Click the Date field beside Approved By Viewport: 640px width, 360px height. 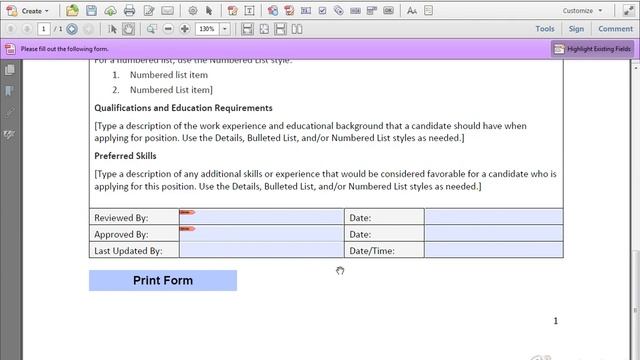click(494, 233)
